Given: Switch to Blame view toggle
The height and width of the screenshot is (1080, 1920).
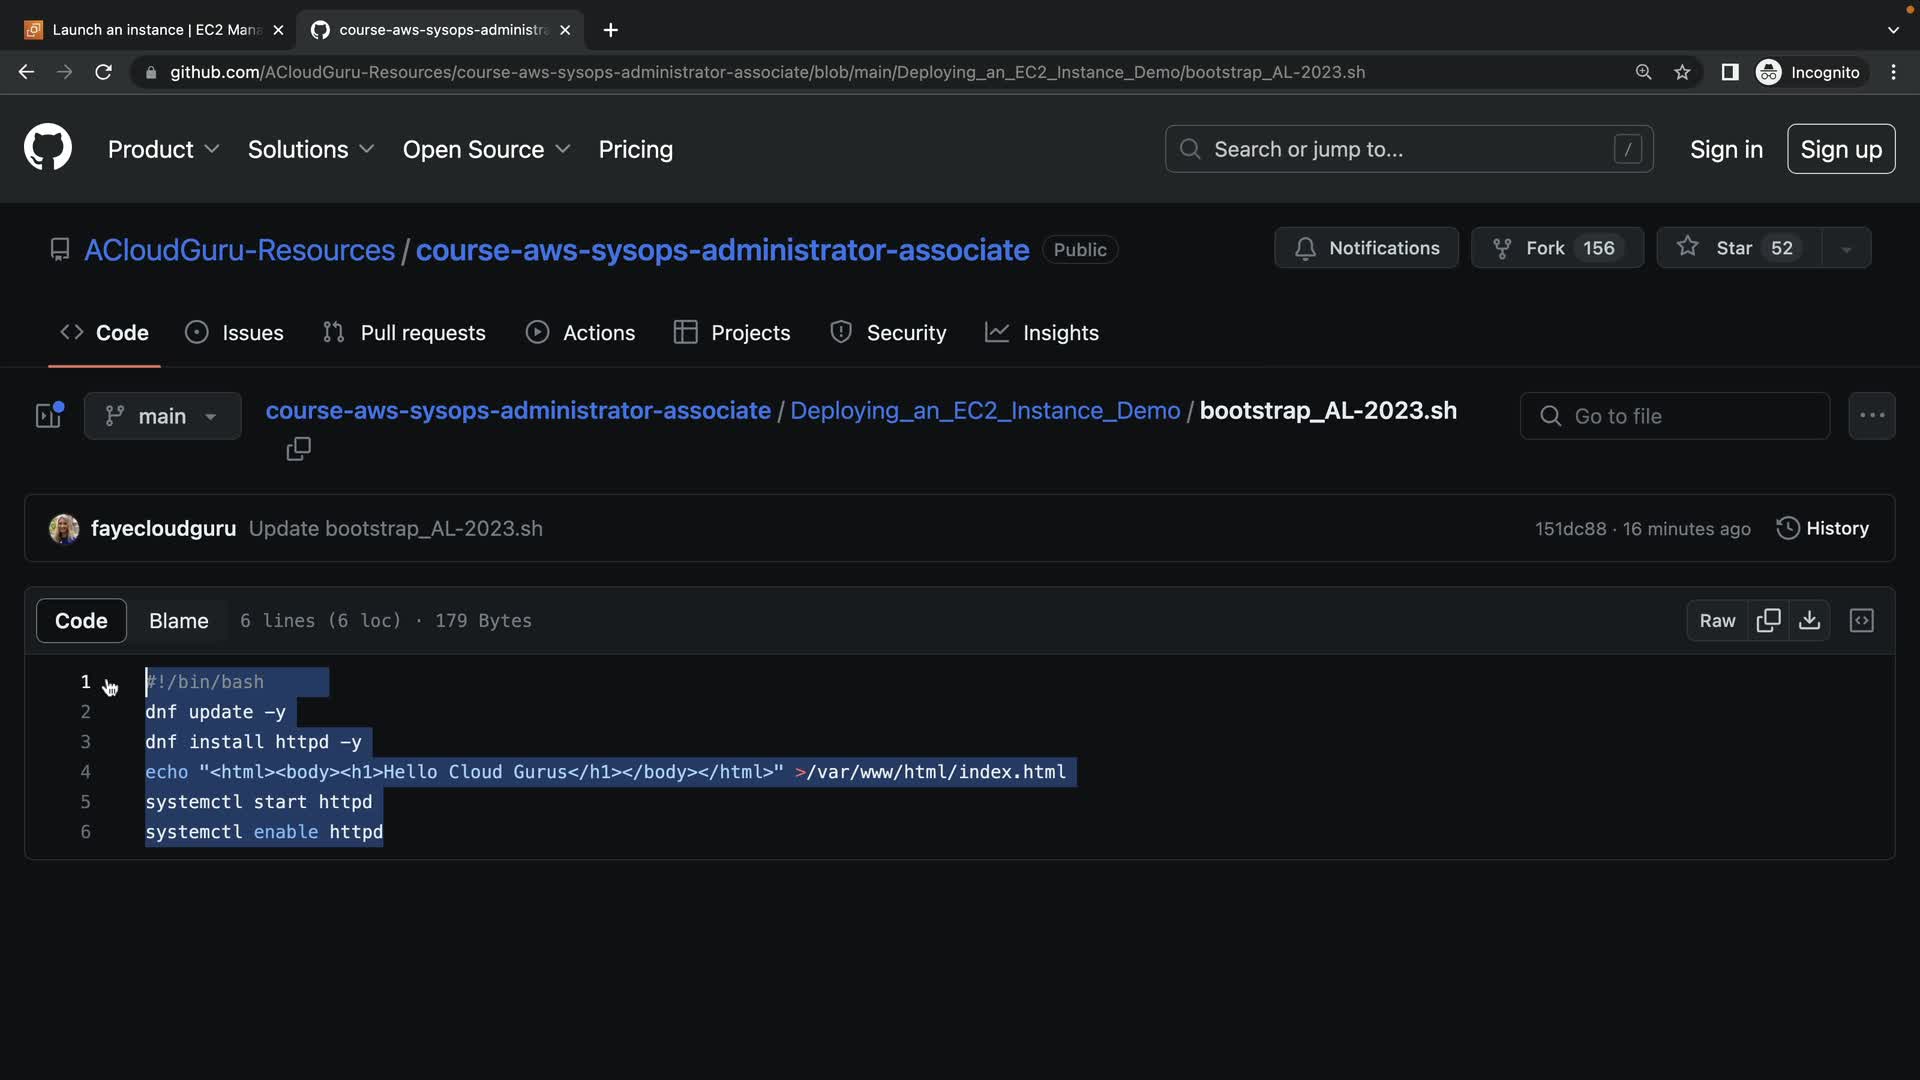Looking at the screenshot, I should click(178, 620).
